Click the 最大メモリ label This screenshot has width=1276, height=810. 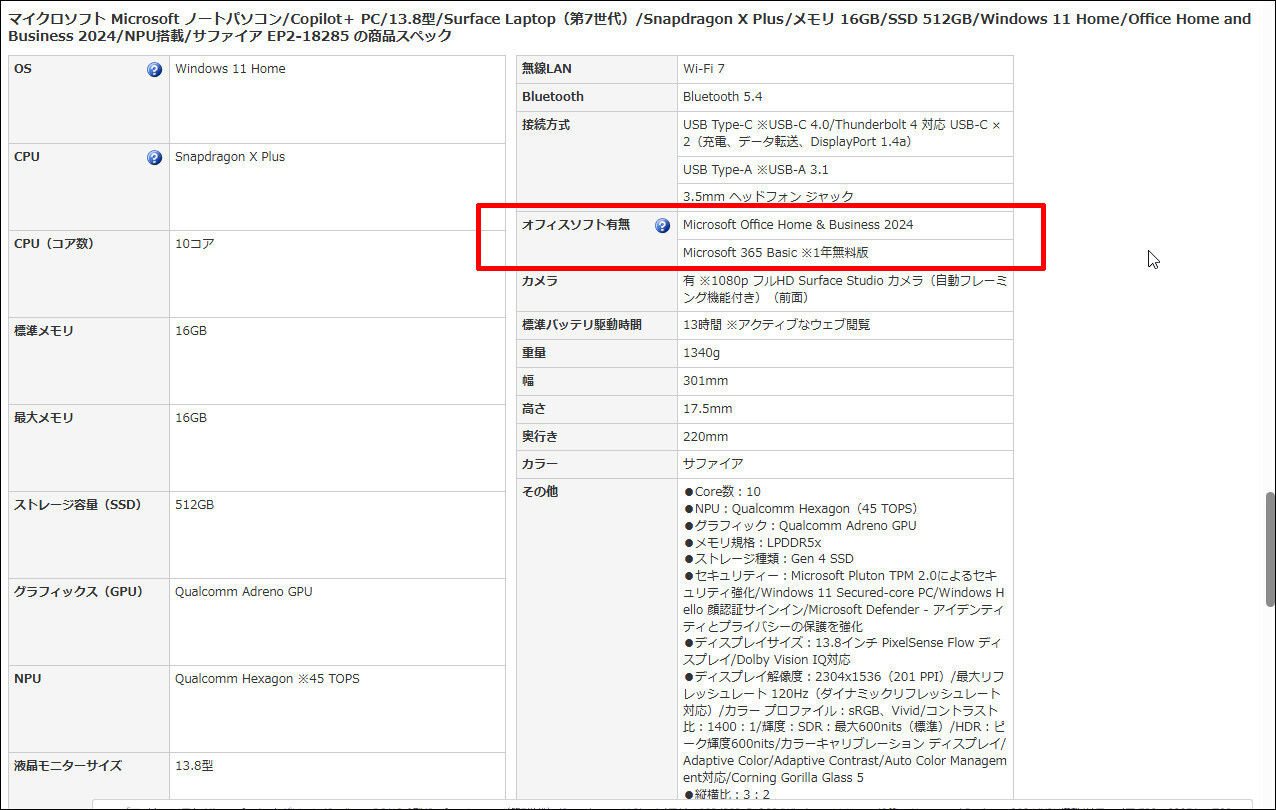[x=43, y=418]
